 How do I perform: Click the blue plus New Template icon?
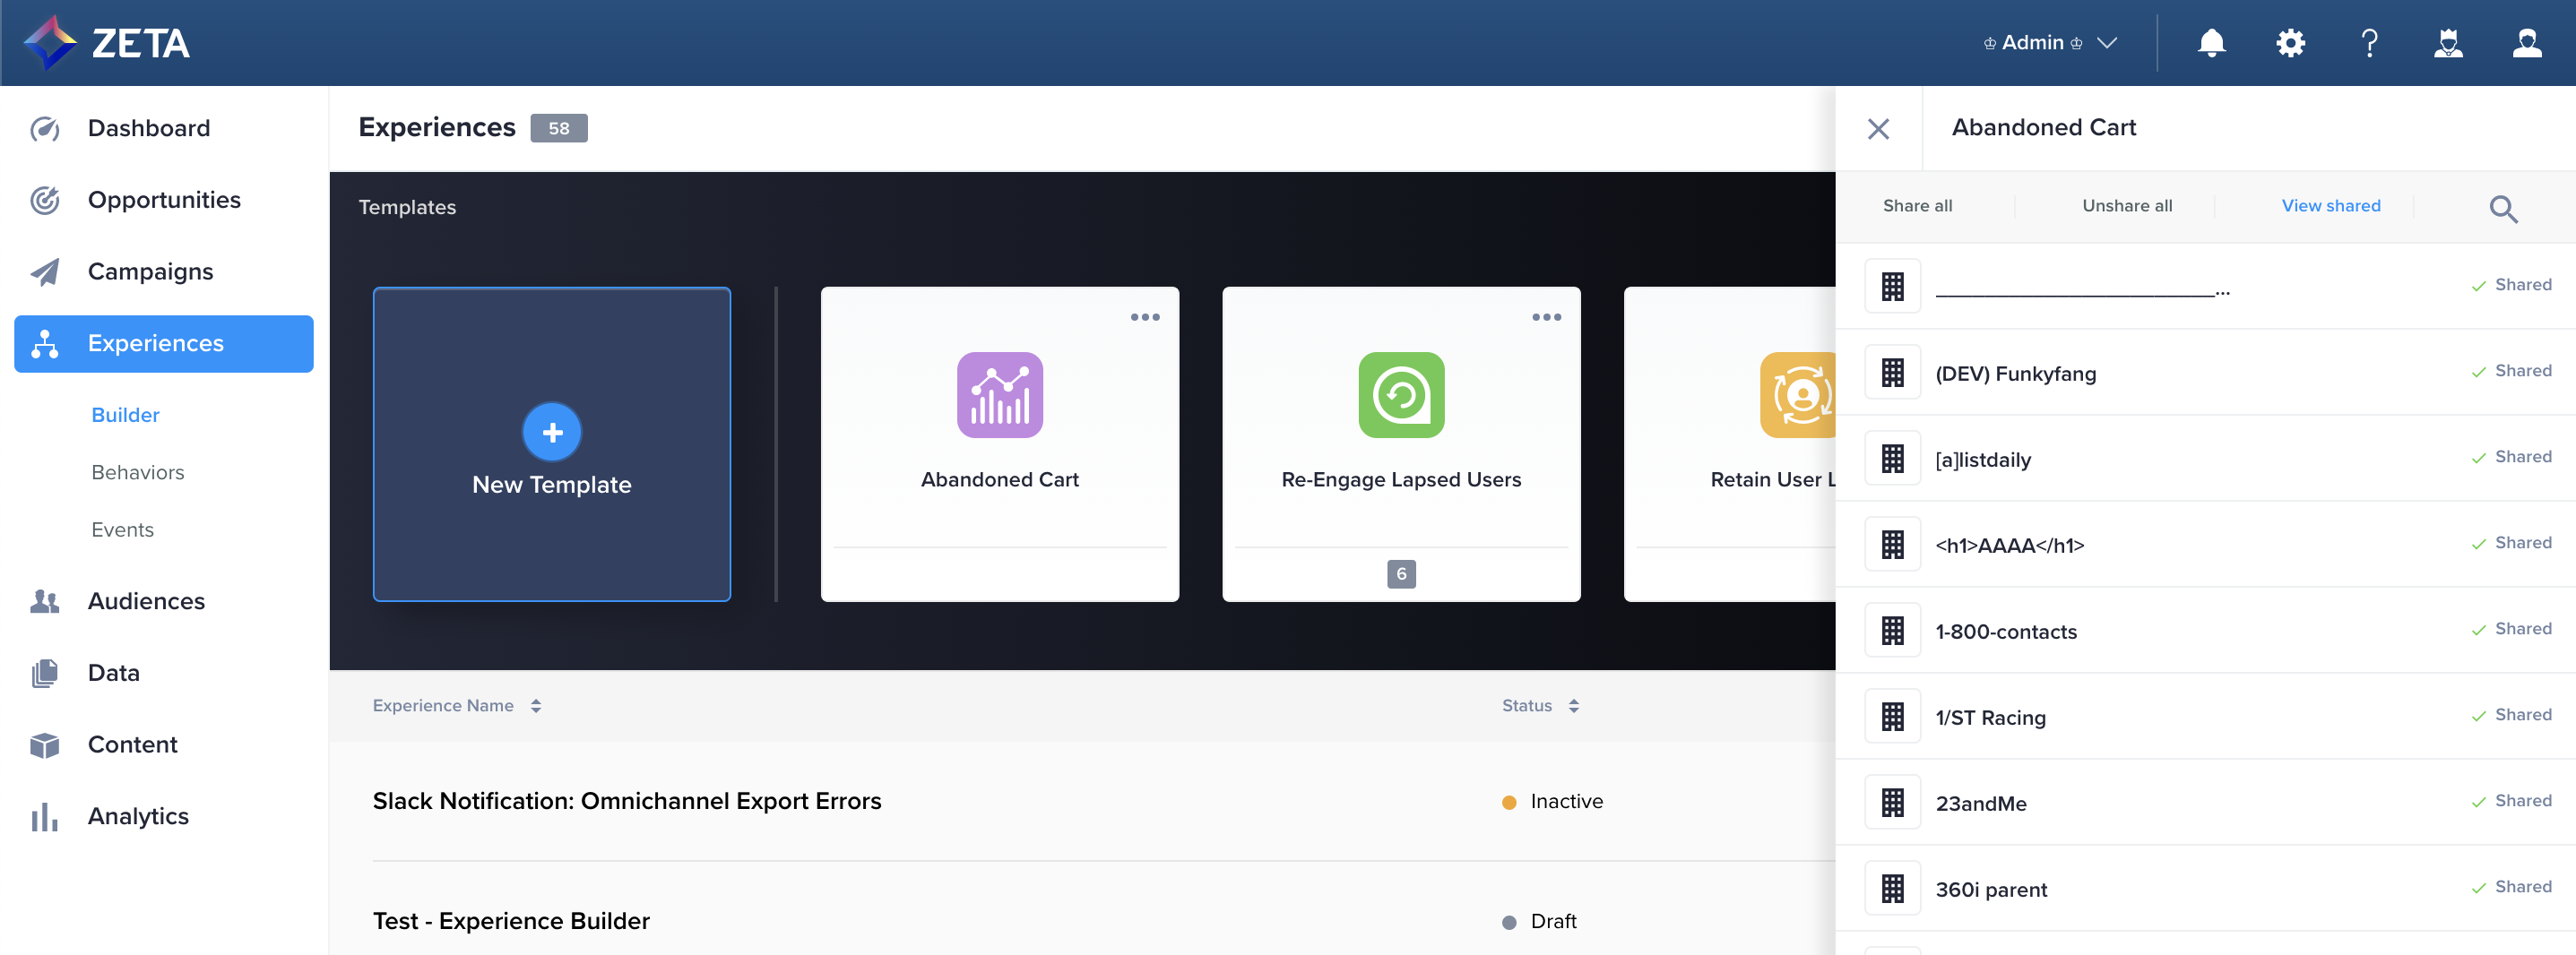click(x=552, y=432)
